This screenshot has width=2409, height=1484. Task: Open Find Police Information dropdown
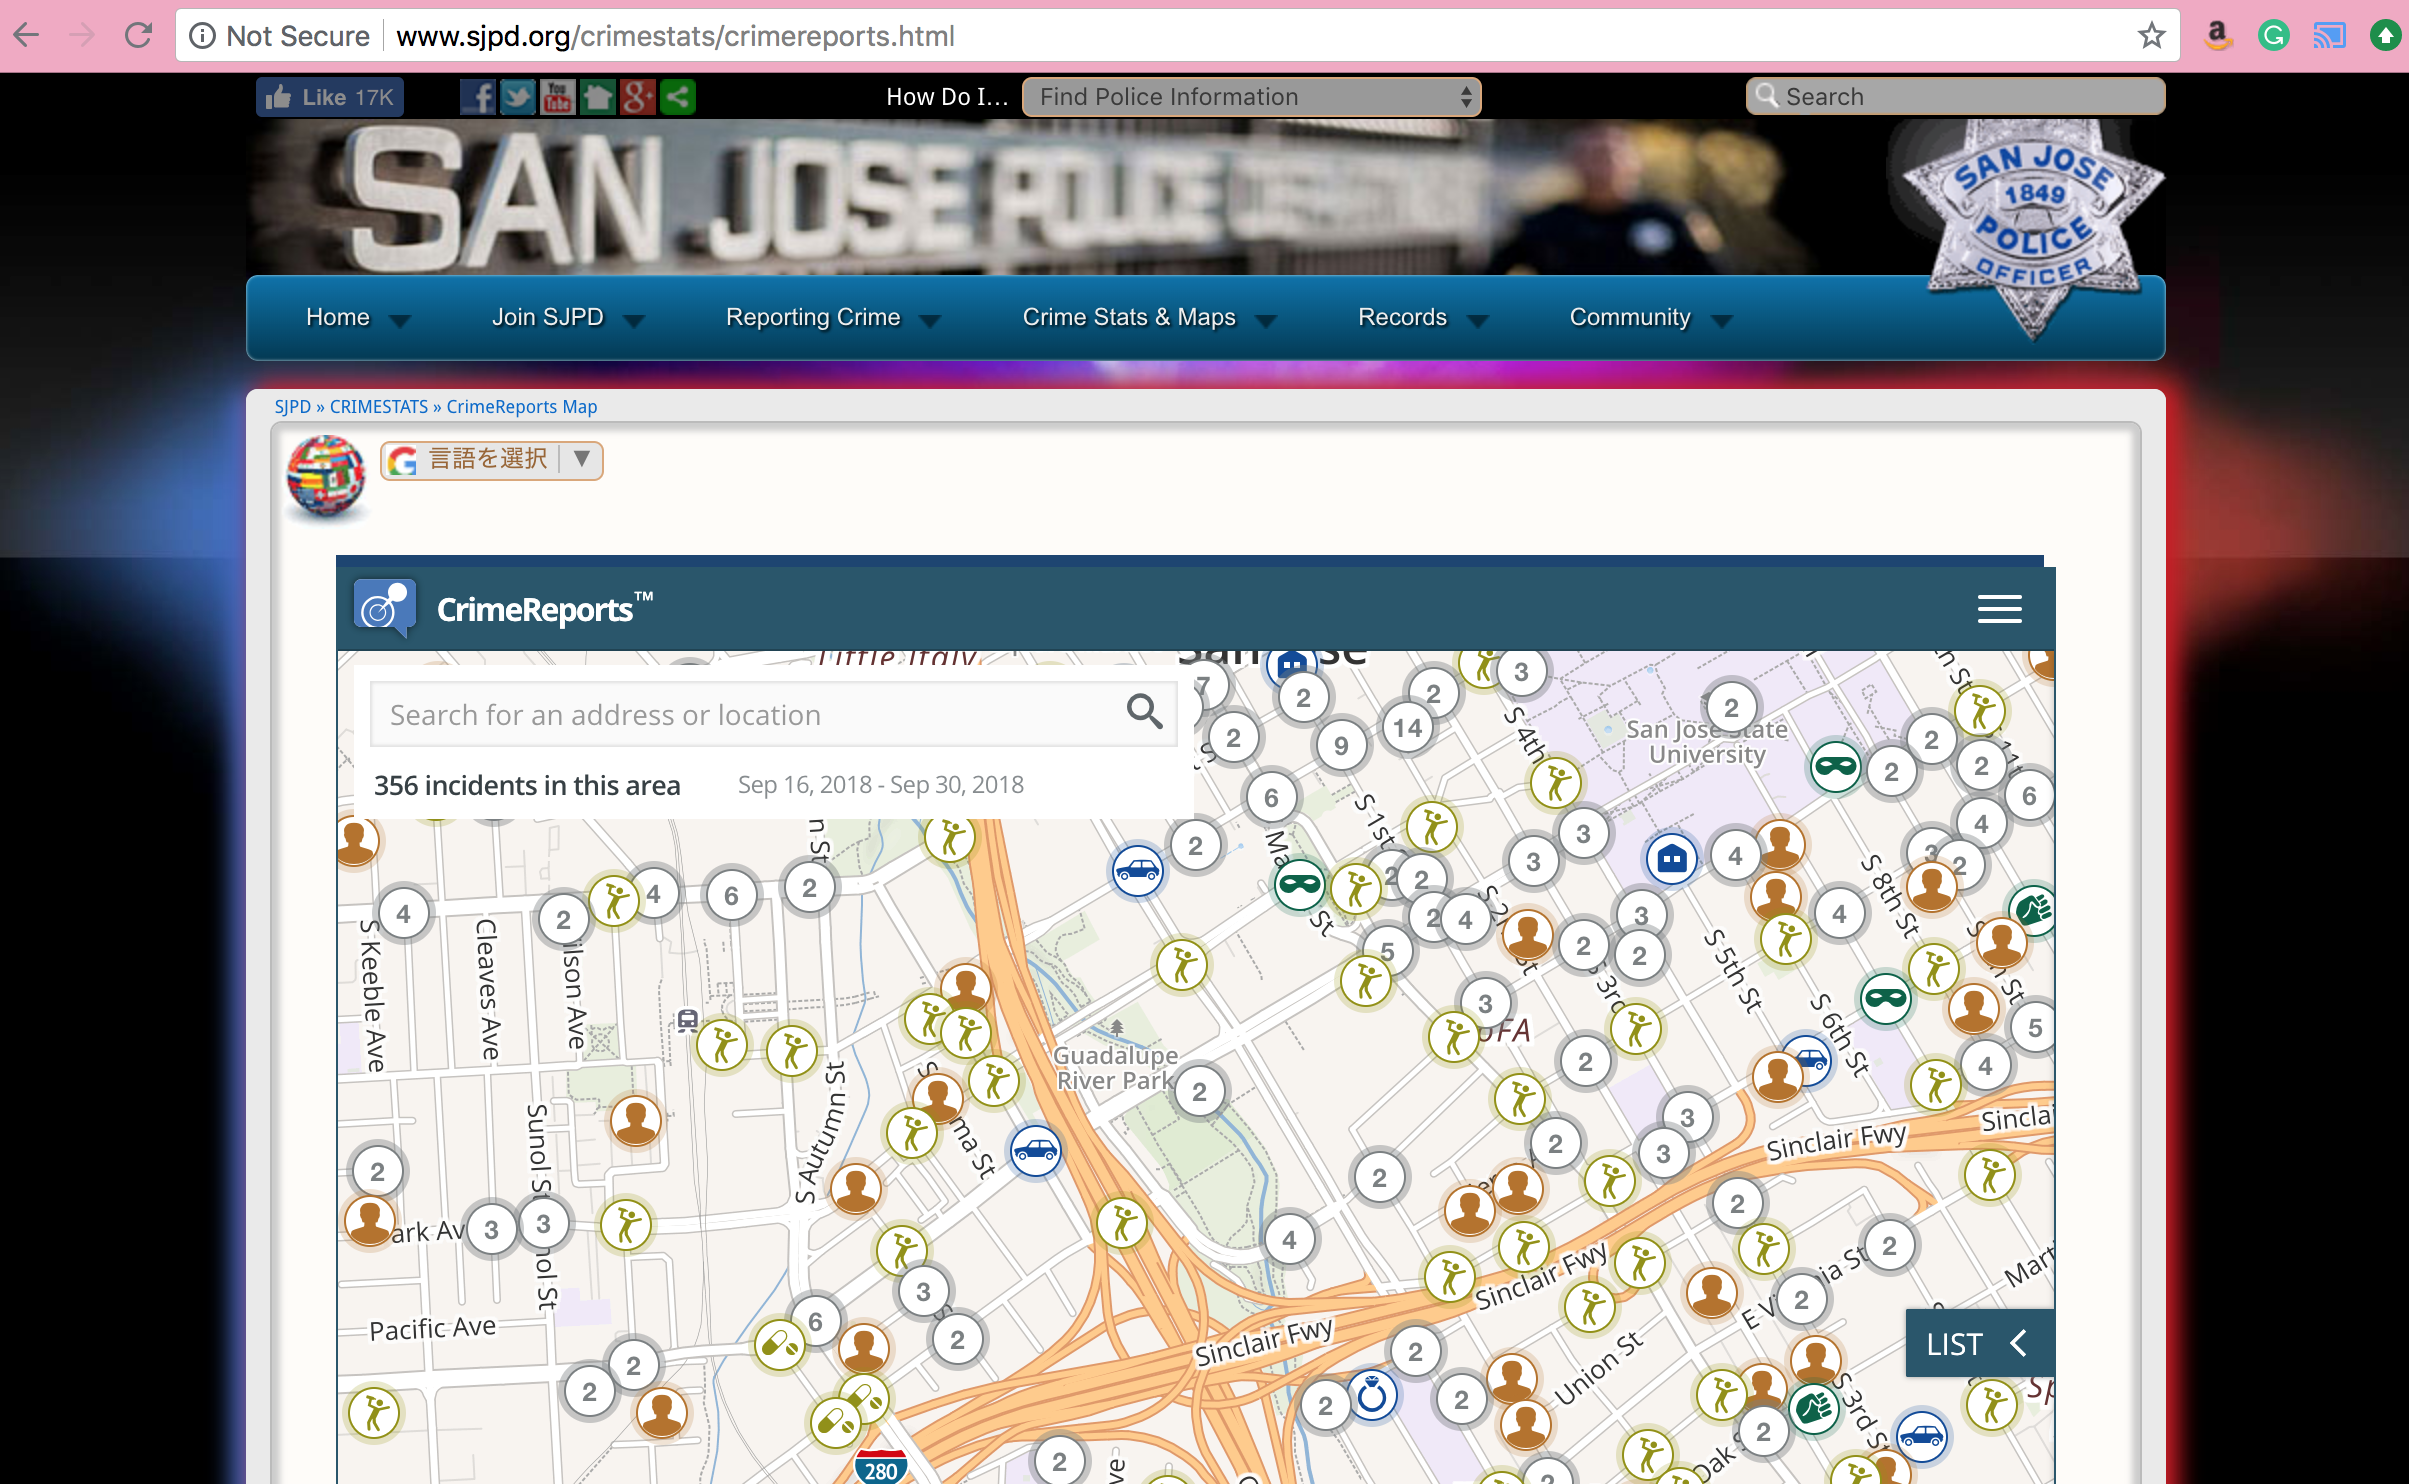(1250, 97)
